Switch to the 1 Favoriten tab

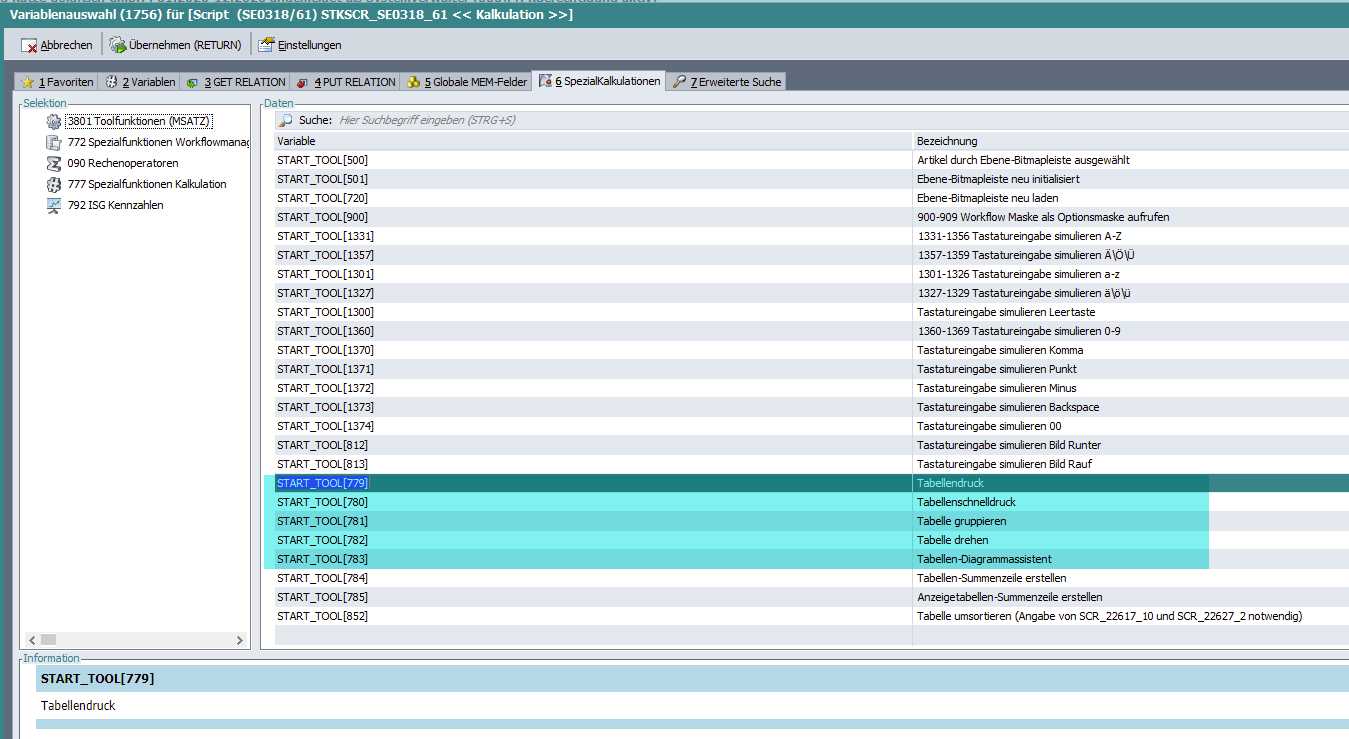[57, 82]
